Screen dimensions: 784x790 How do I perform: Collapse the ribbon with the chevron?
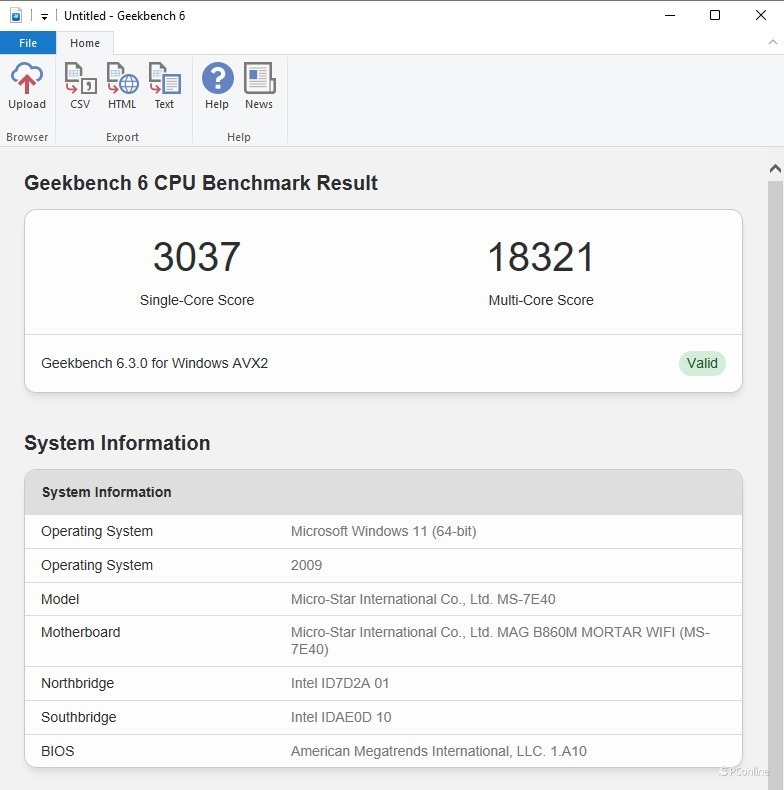[772, 42]
